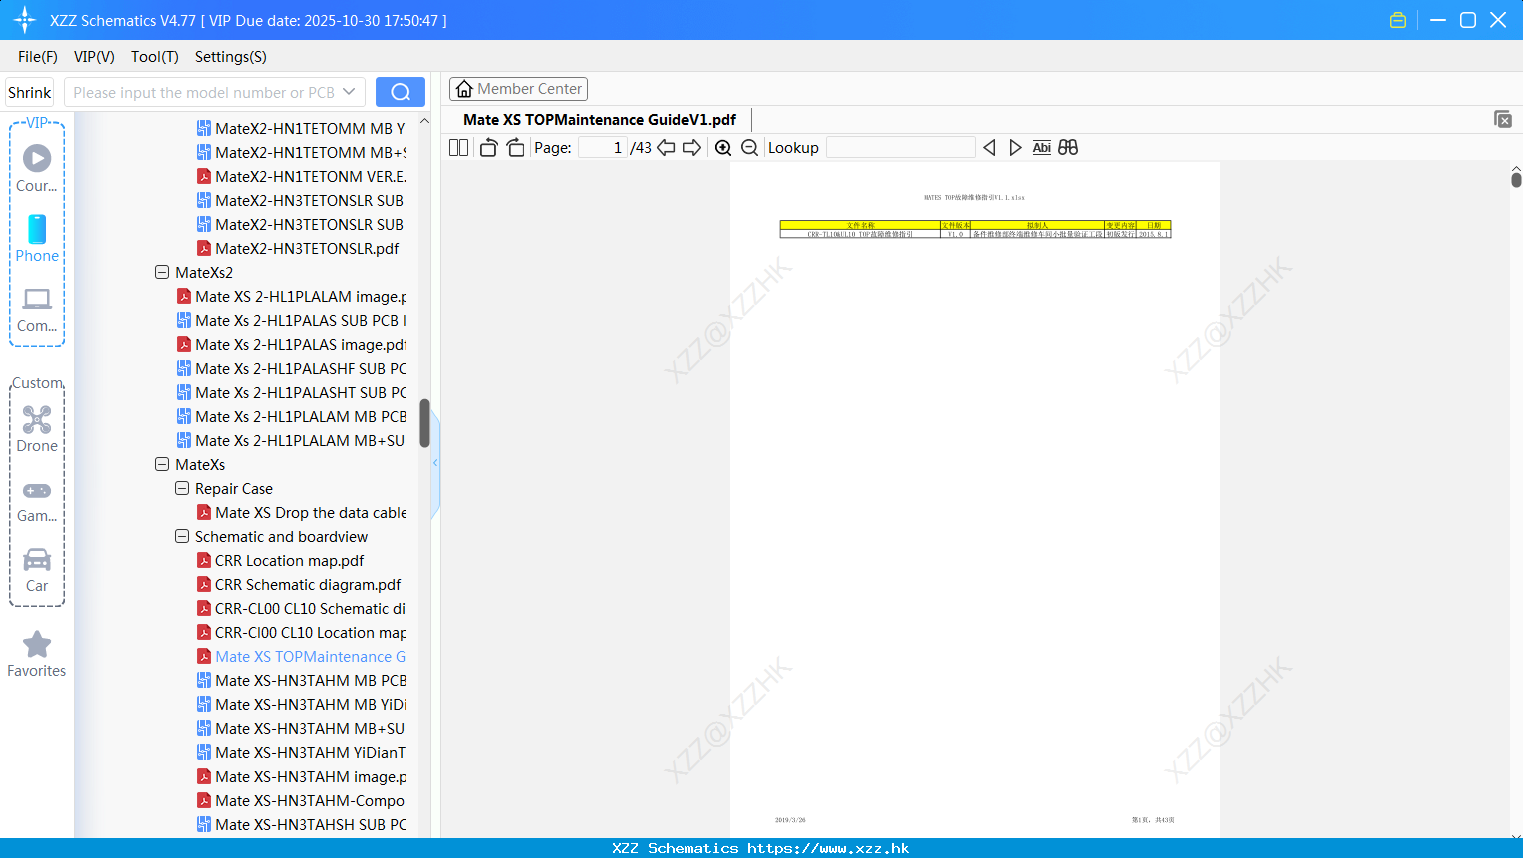Viewport: 1523px width, 858px height.
Task: Collapse the MateXs2 folder
Action: click(162, 272)
